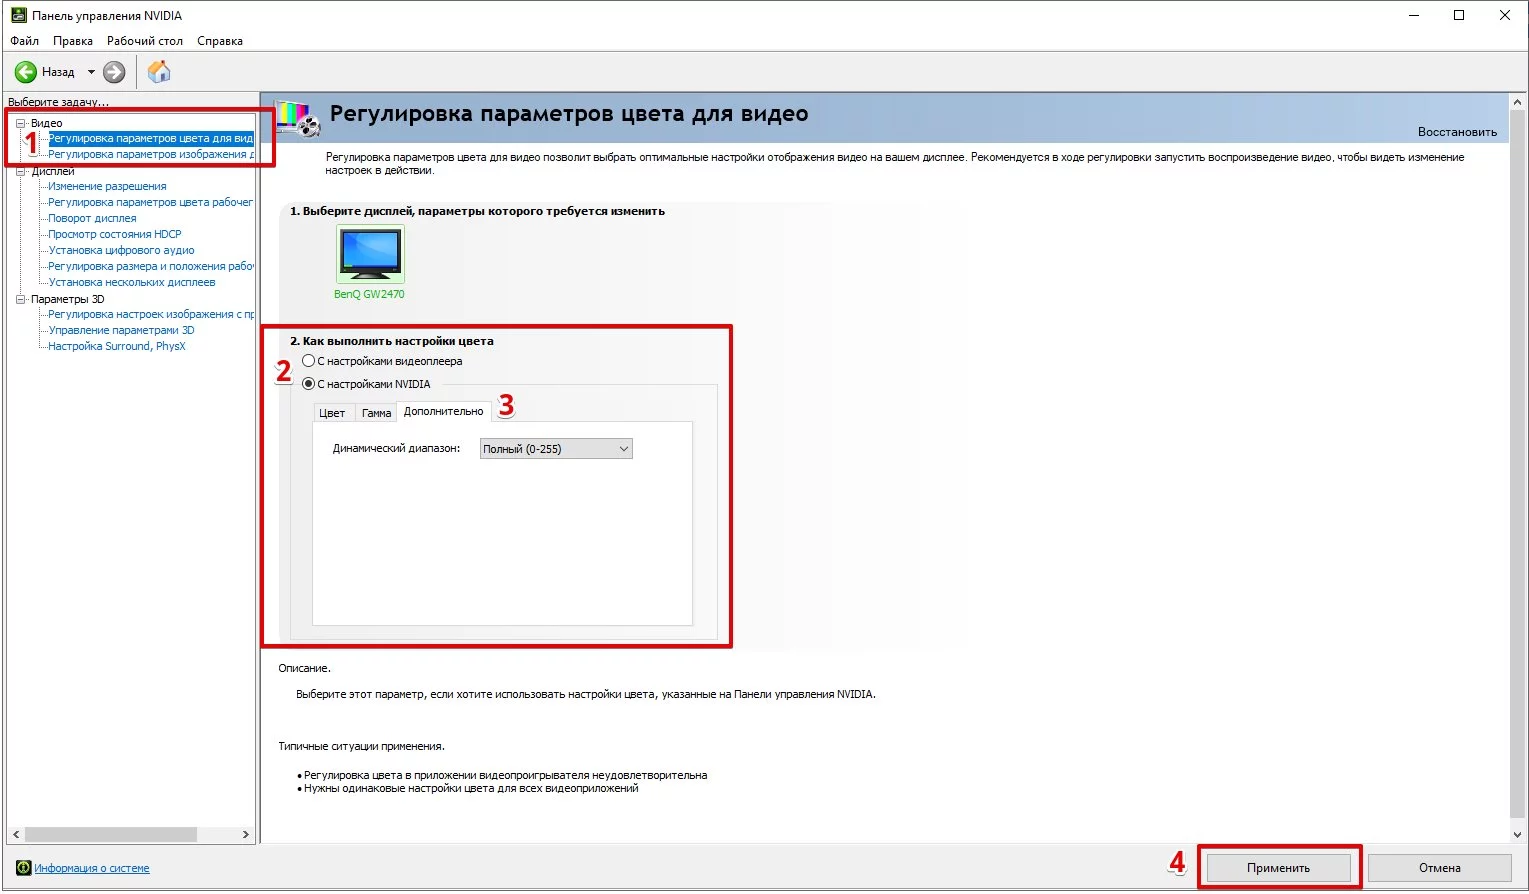Open 'Регулировка настроек изображения с просмотром'
Screen dimensions: 1529x894
click(x=151, y=314)
